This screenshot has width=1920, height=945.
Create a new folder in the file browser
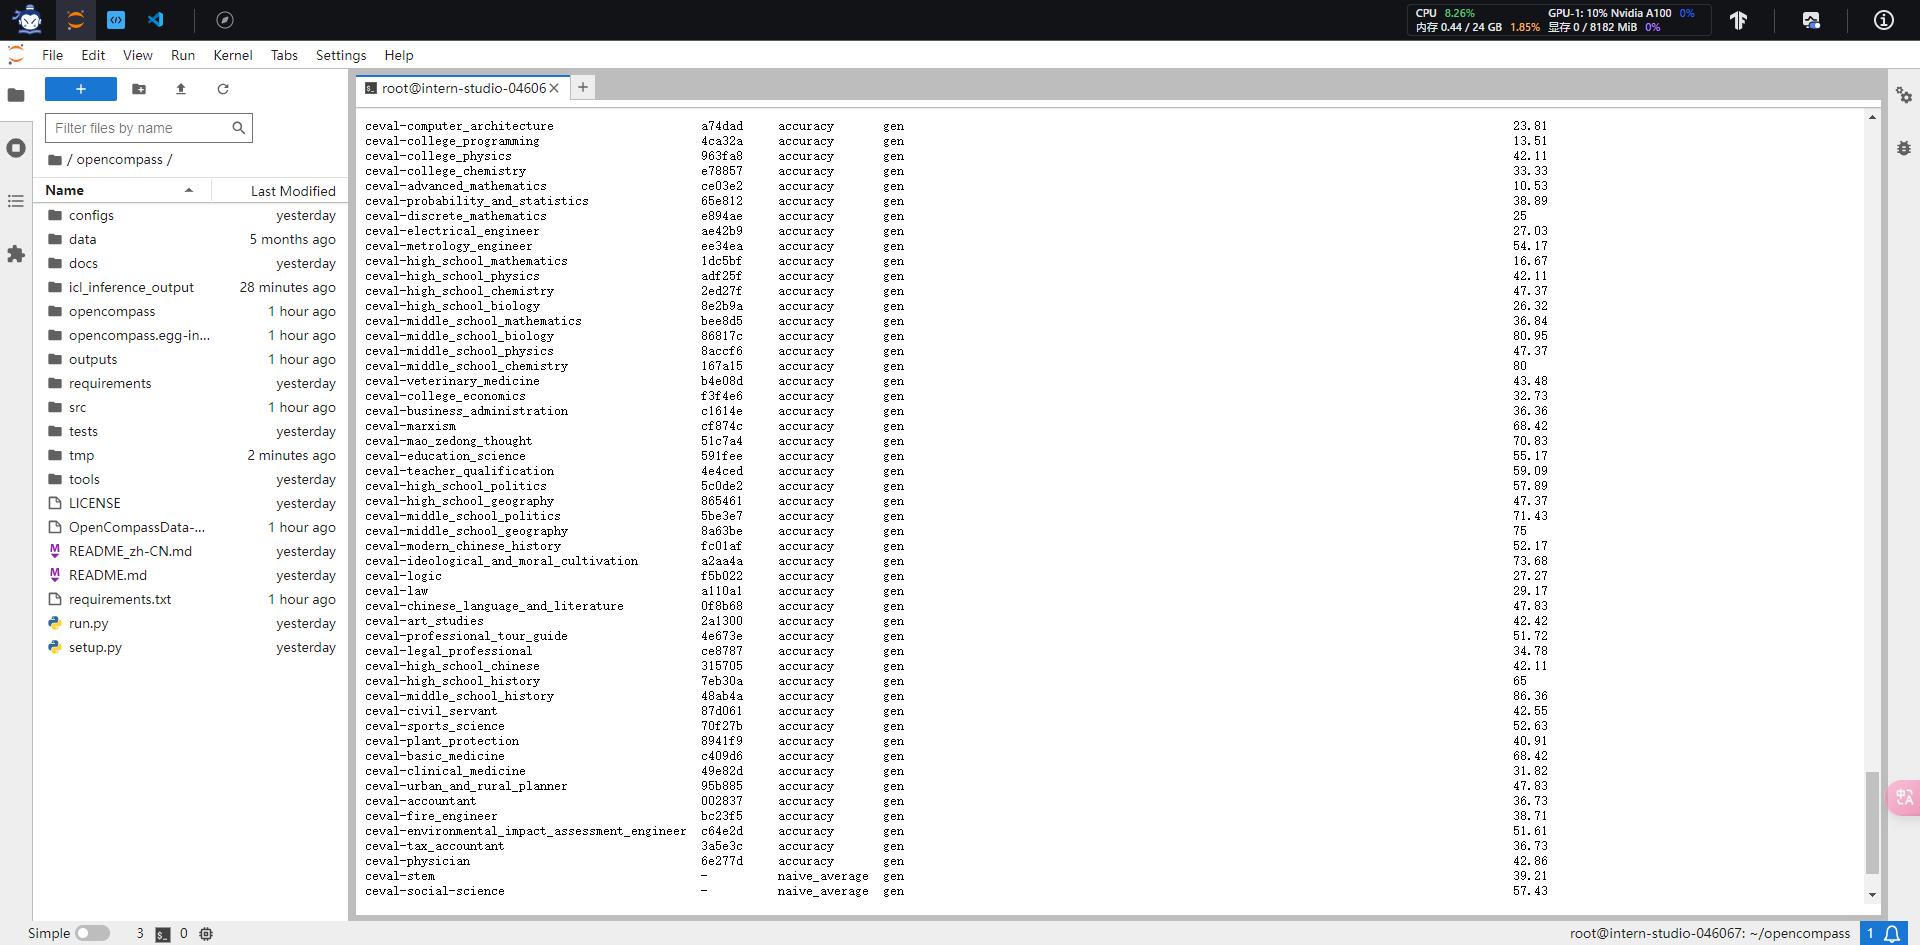(139, 89)
